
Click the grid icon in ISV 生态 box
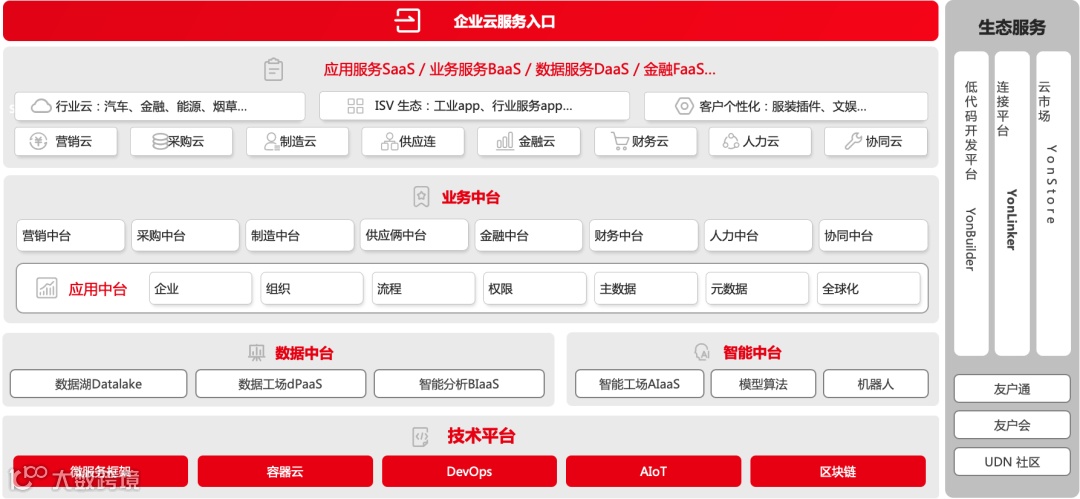coord(355,106)
